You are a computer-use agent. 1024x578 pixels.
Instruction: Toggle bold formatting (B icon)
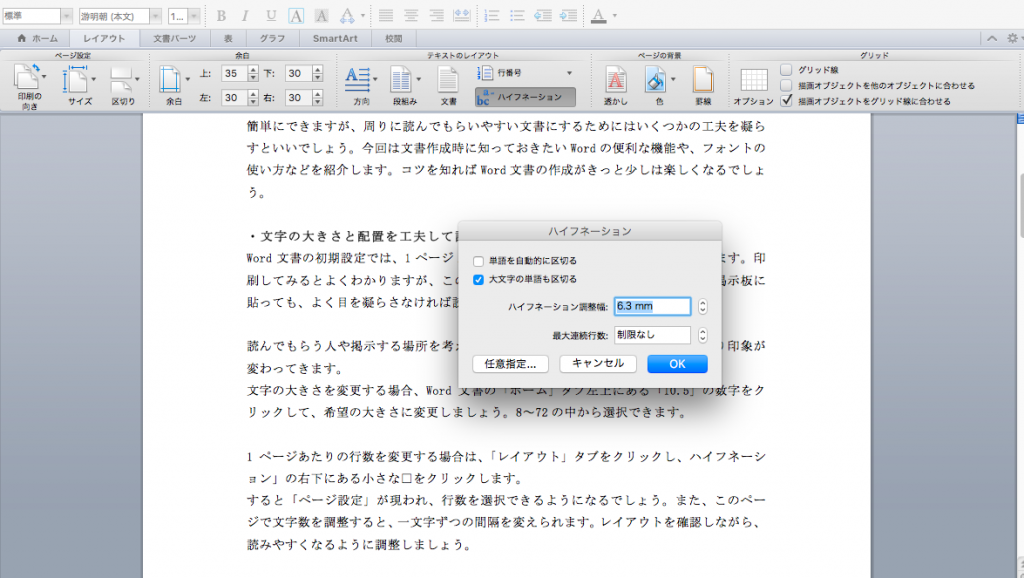coord(221,16)
